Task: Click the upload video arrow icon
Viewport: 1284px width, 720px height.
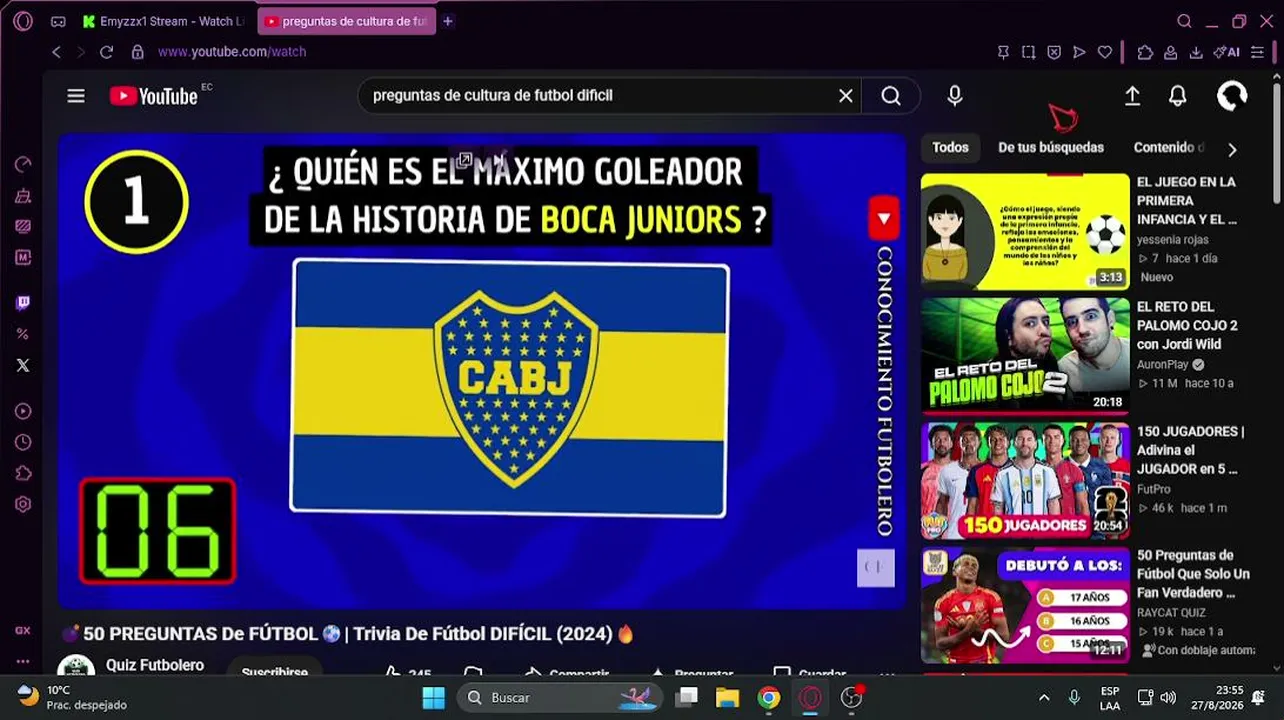Action: click(x=1132, y=96)
